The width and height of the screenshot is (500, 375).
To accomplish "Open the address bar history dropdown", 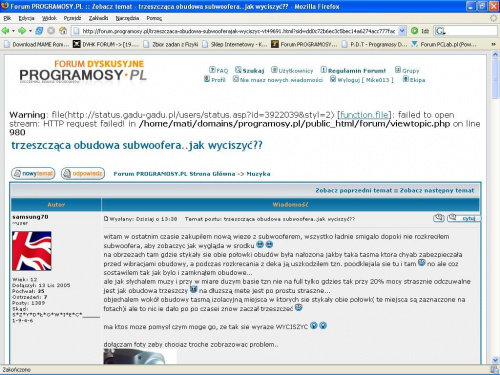I will pos(402,31).
